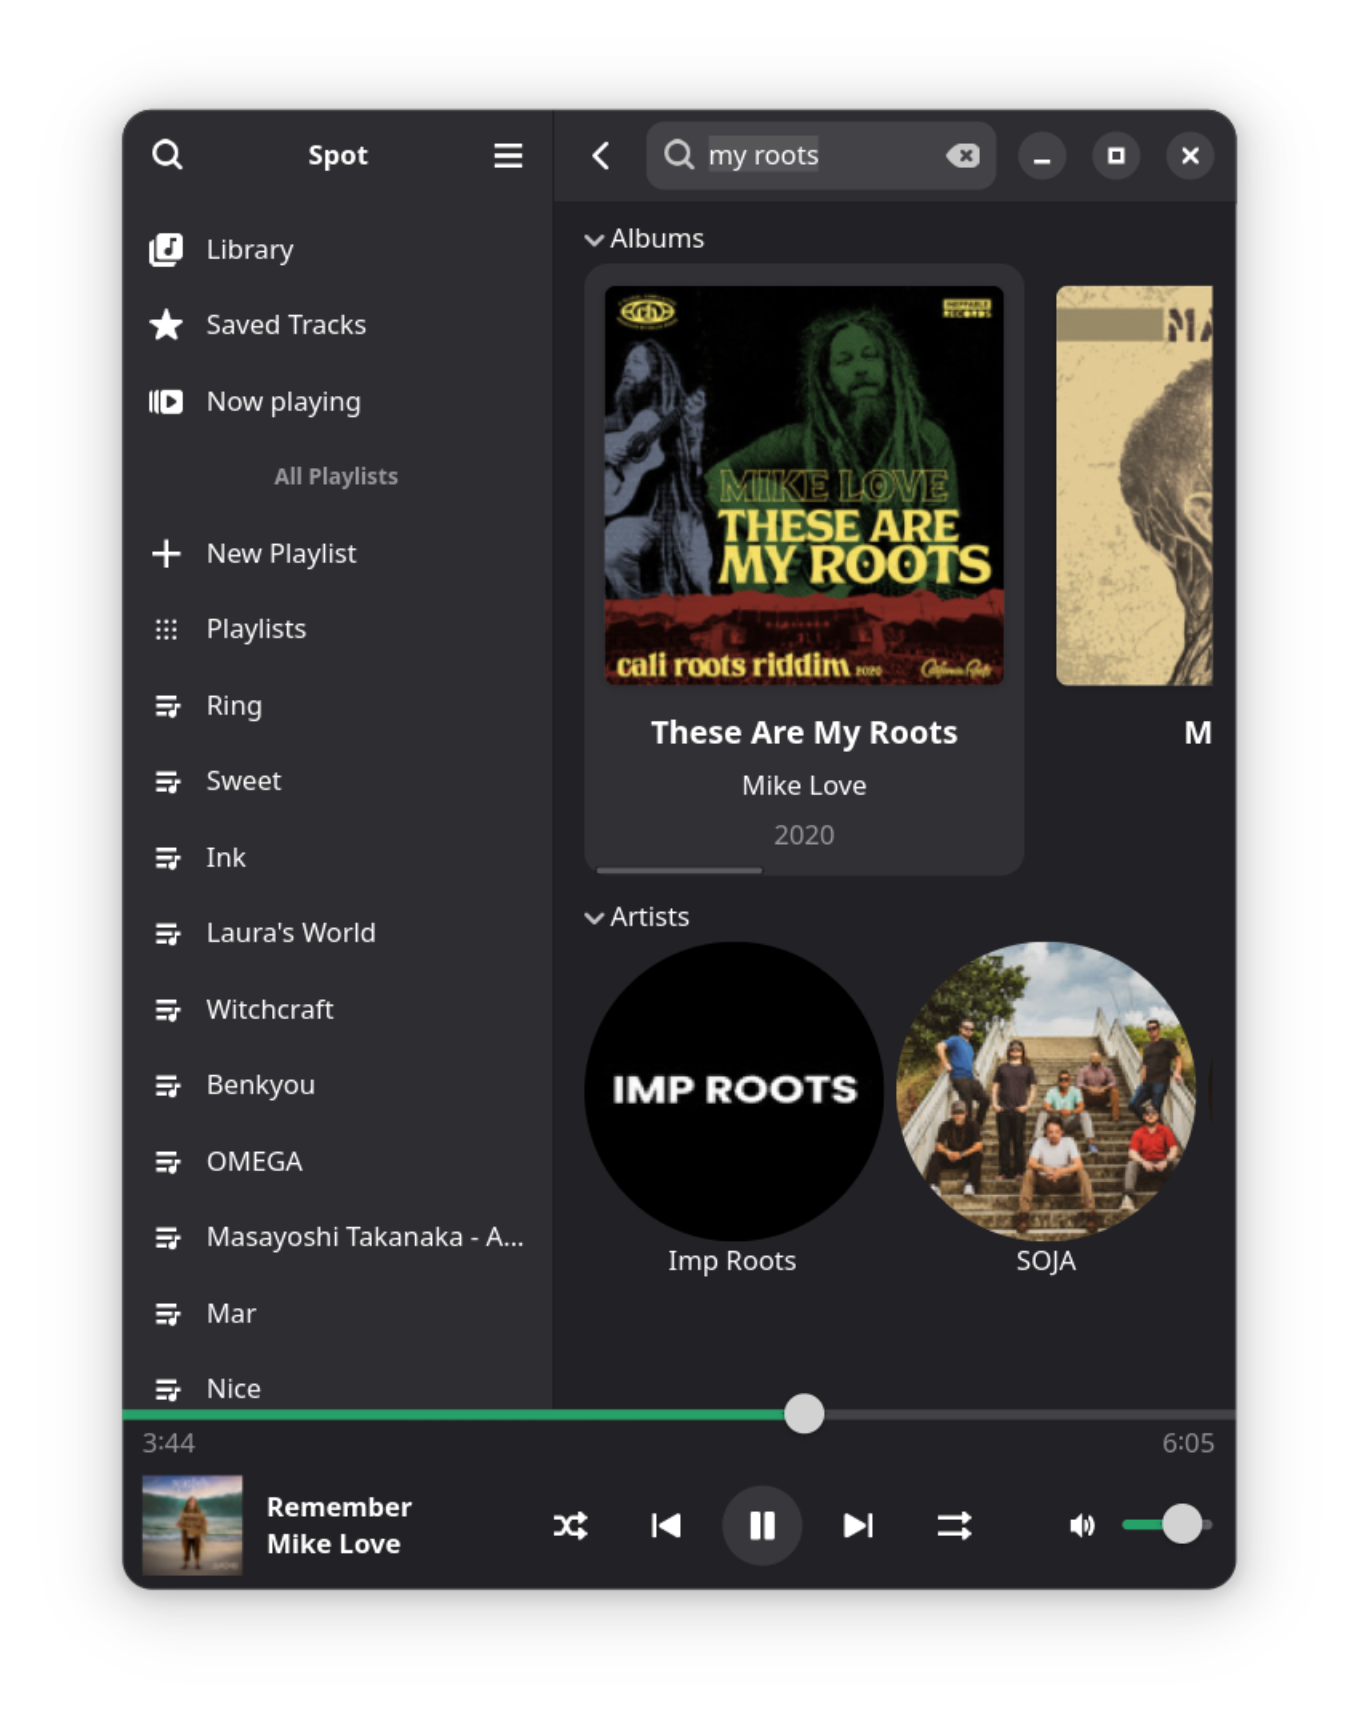Click the elapsed time 3:44
The image size is (1358, 1724).
(168, 1443)
